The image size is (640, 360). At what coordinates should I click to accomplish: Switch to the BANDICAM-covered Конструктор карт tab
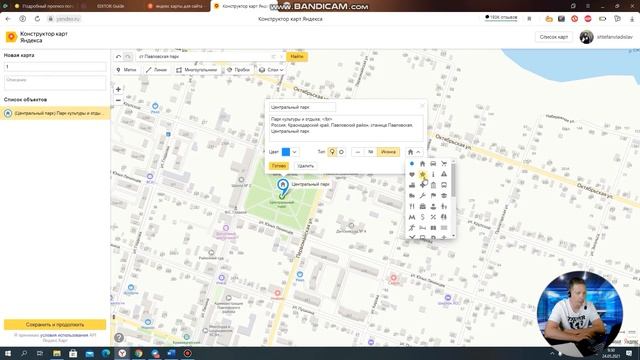245,6
